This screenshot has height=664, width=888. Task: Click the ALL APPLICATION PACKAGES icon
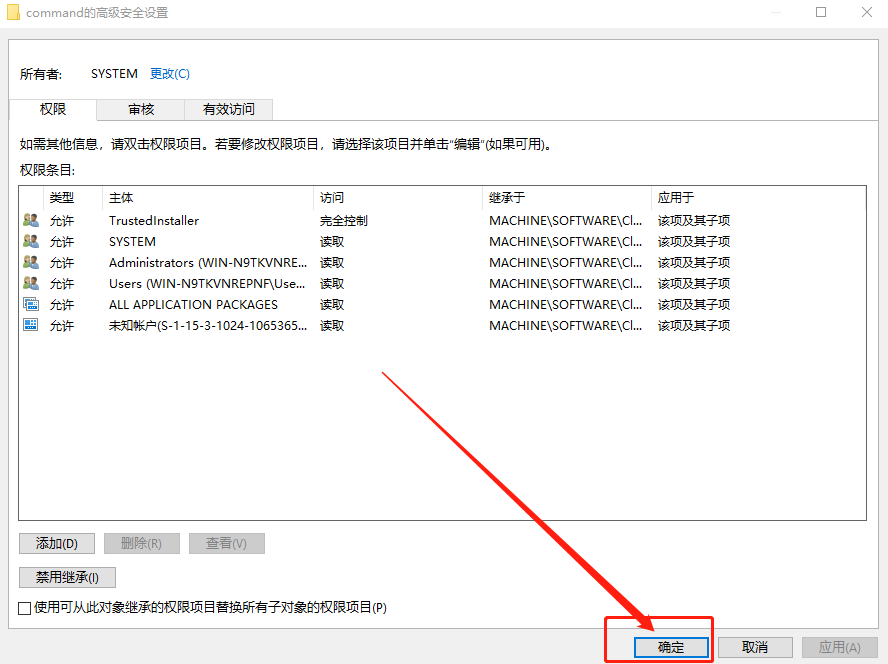coord(31,304)
